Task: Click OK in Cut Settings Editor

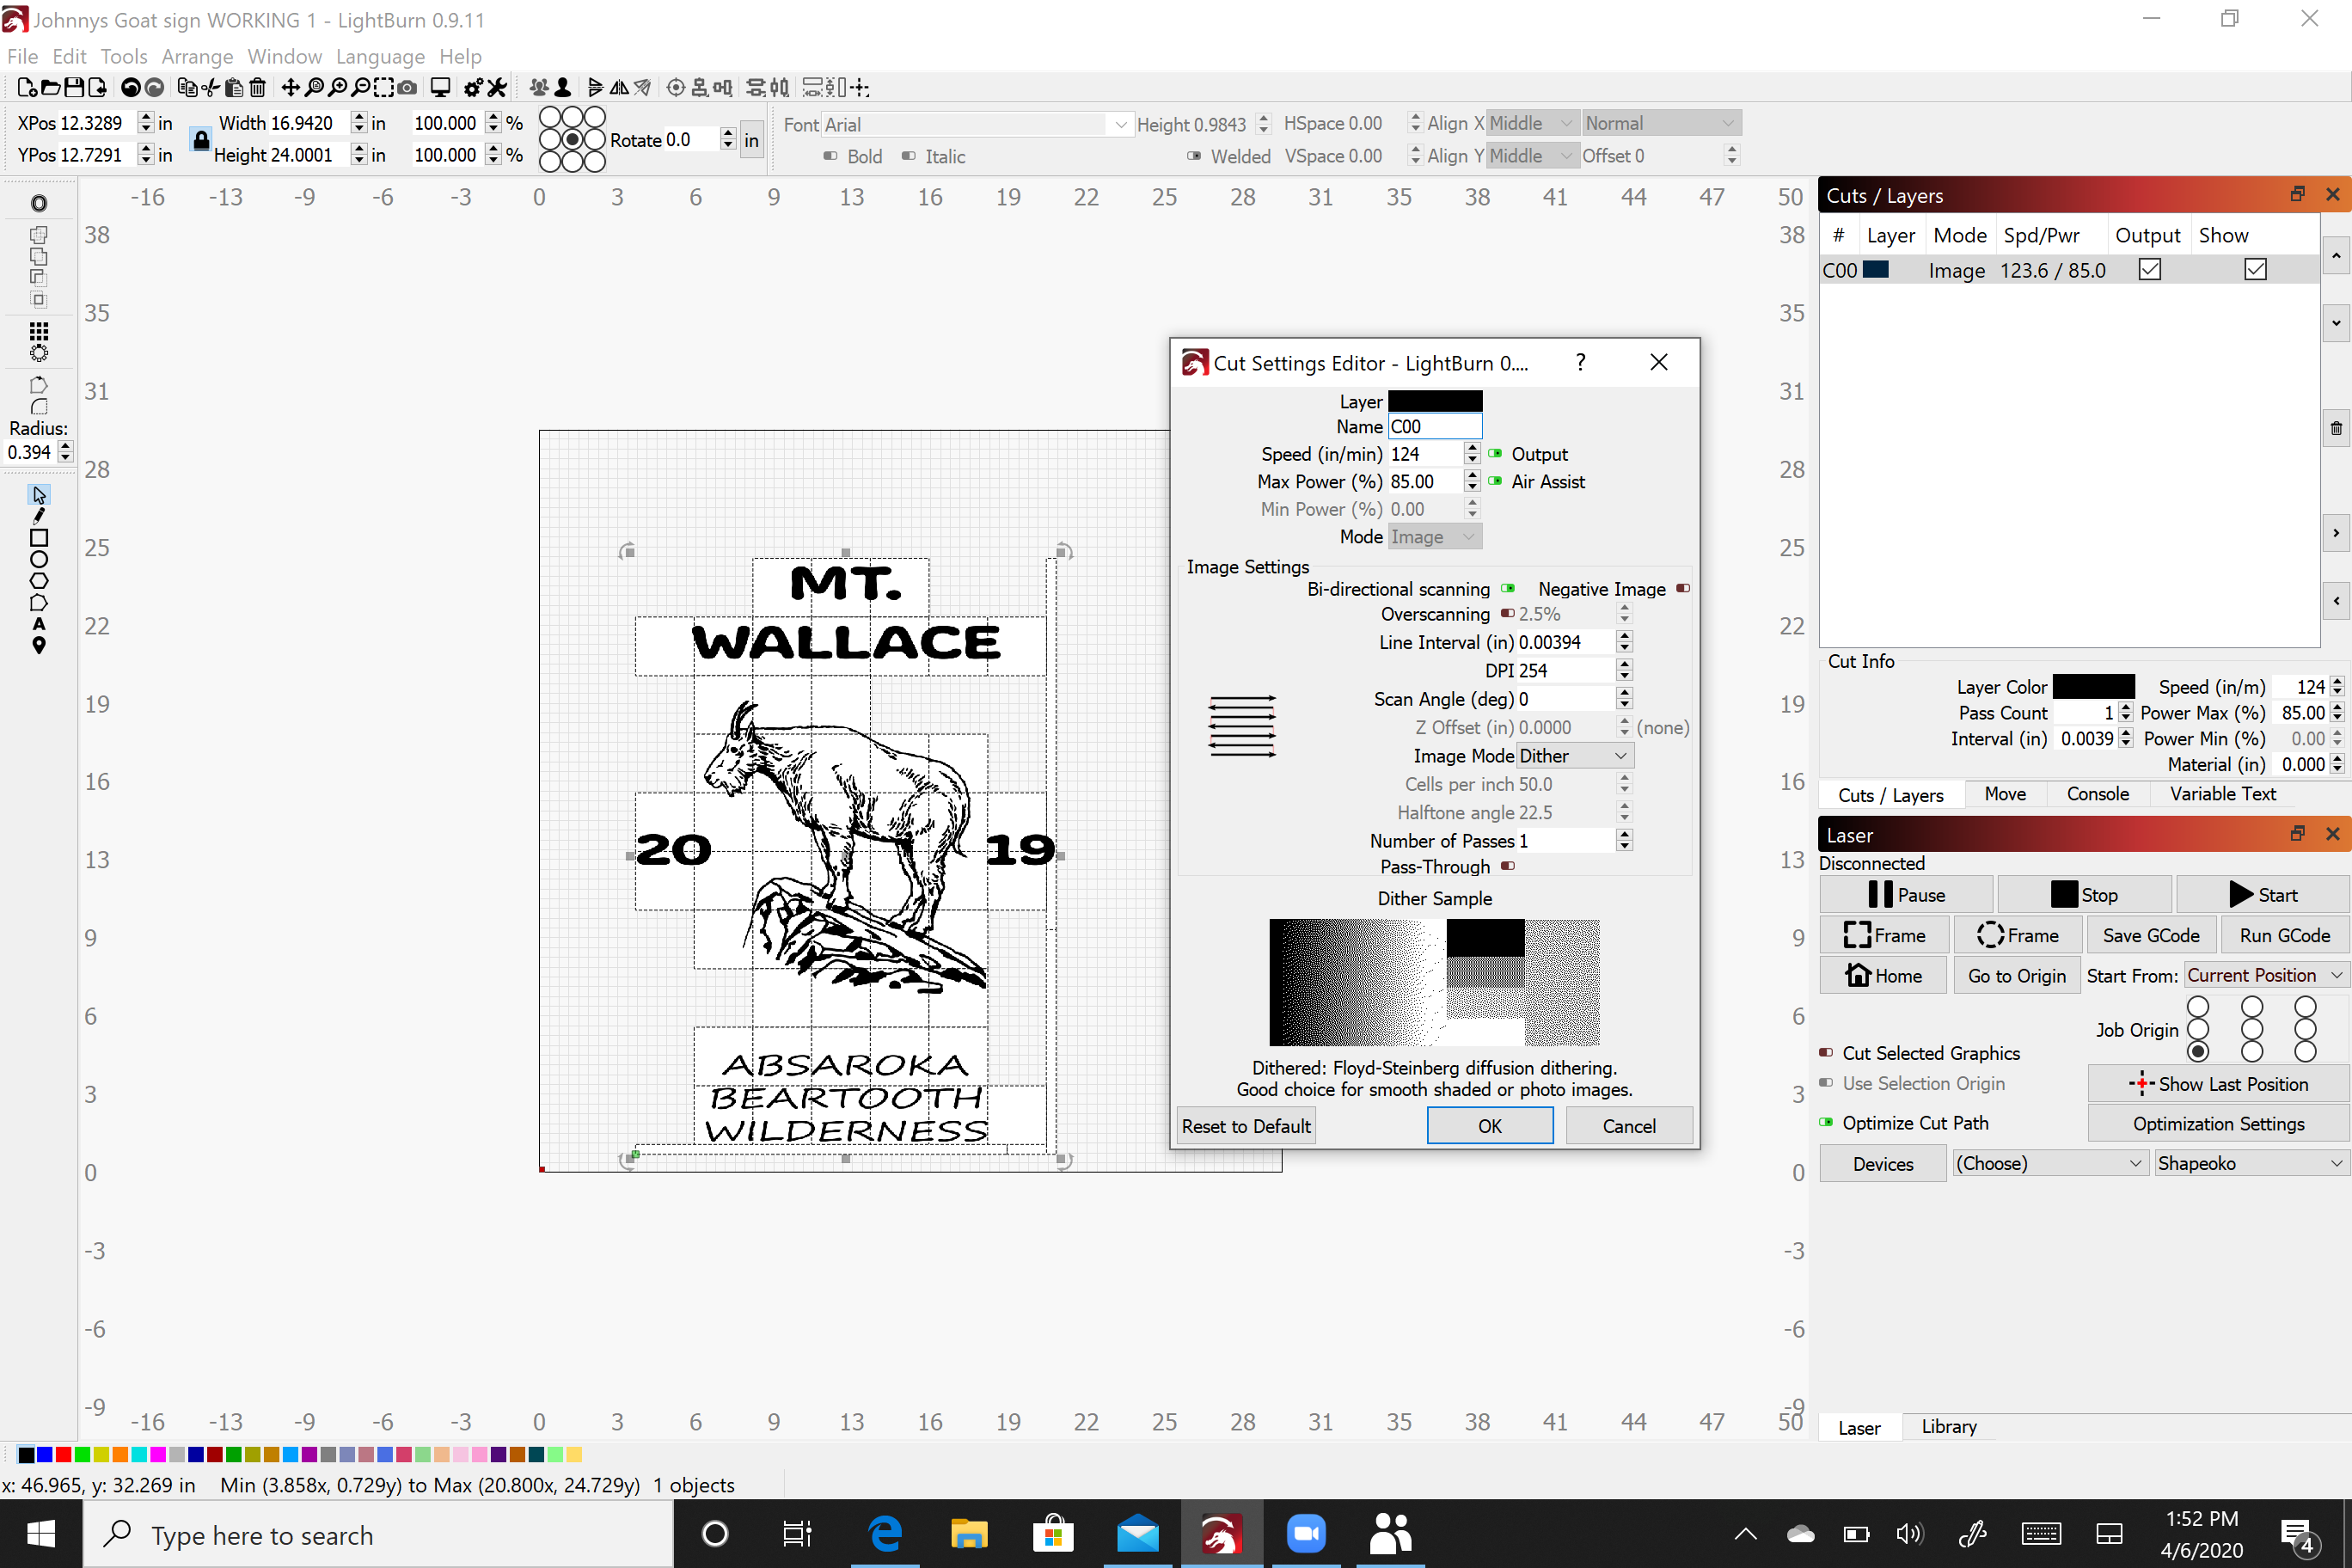Action: [1489, 1126]
